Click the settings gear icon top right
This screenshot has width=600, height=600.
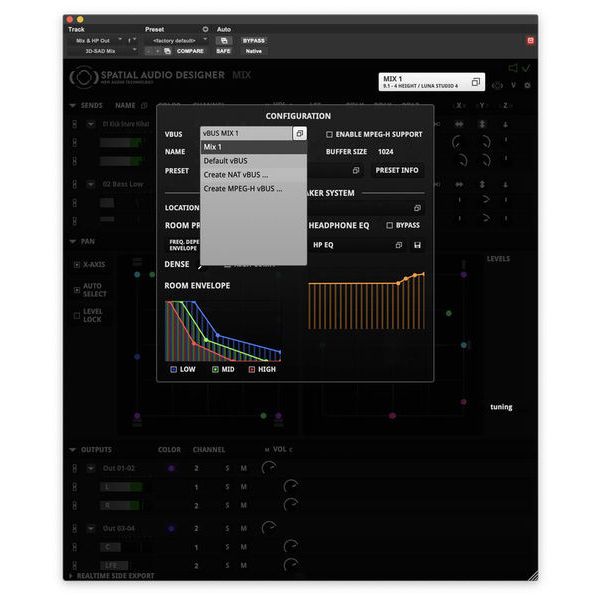pyautogui.click(x=528, y=85)
